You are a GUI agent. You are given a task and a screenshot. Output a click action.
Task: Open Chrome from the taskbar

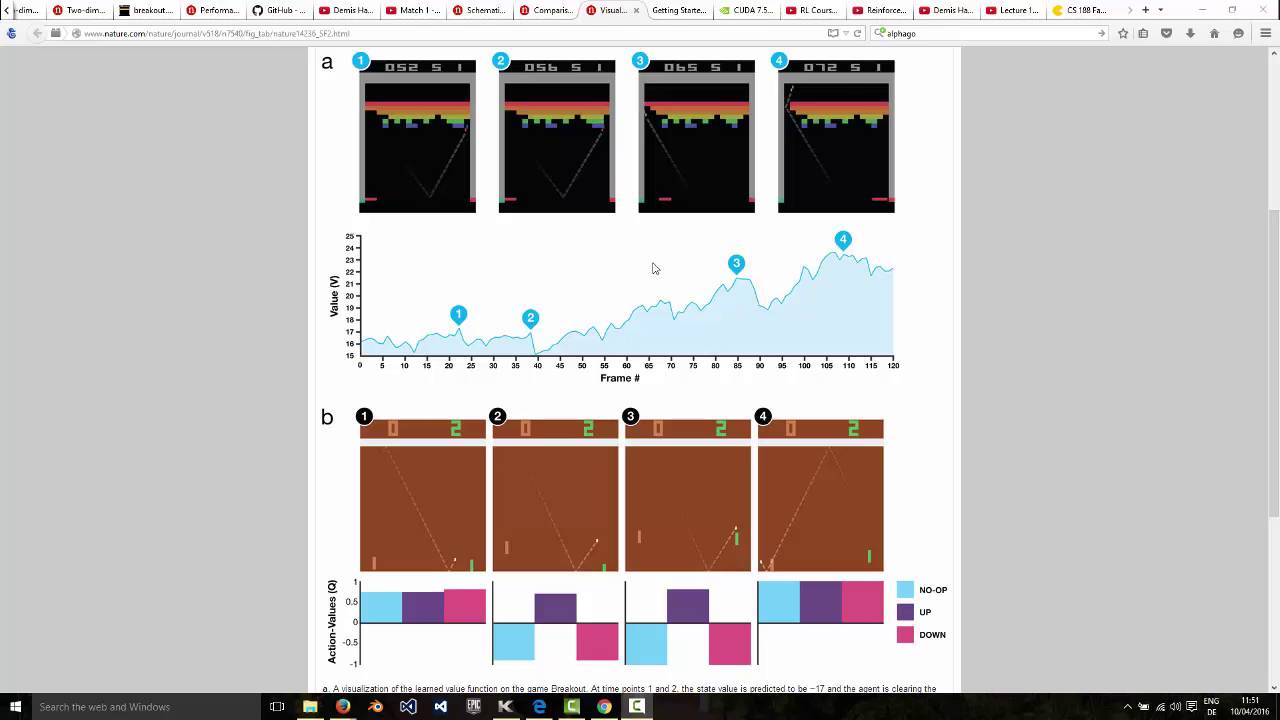pyautogui.click(x=604, y=706)
